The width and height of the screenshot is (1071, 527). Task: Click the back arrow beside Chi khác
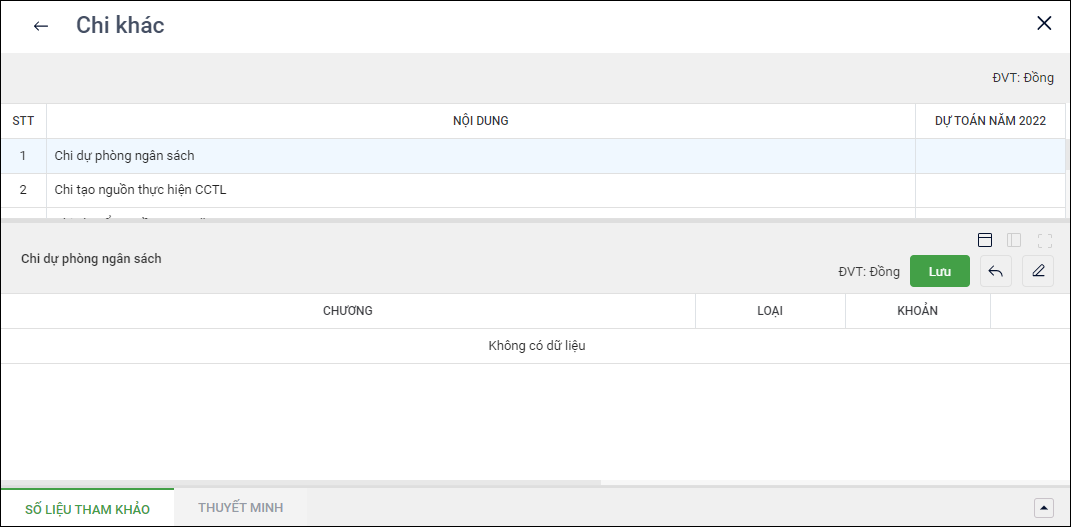pyautogui.click(x=41, y=26)
